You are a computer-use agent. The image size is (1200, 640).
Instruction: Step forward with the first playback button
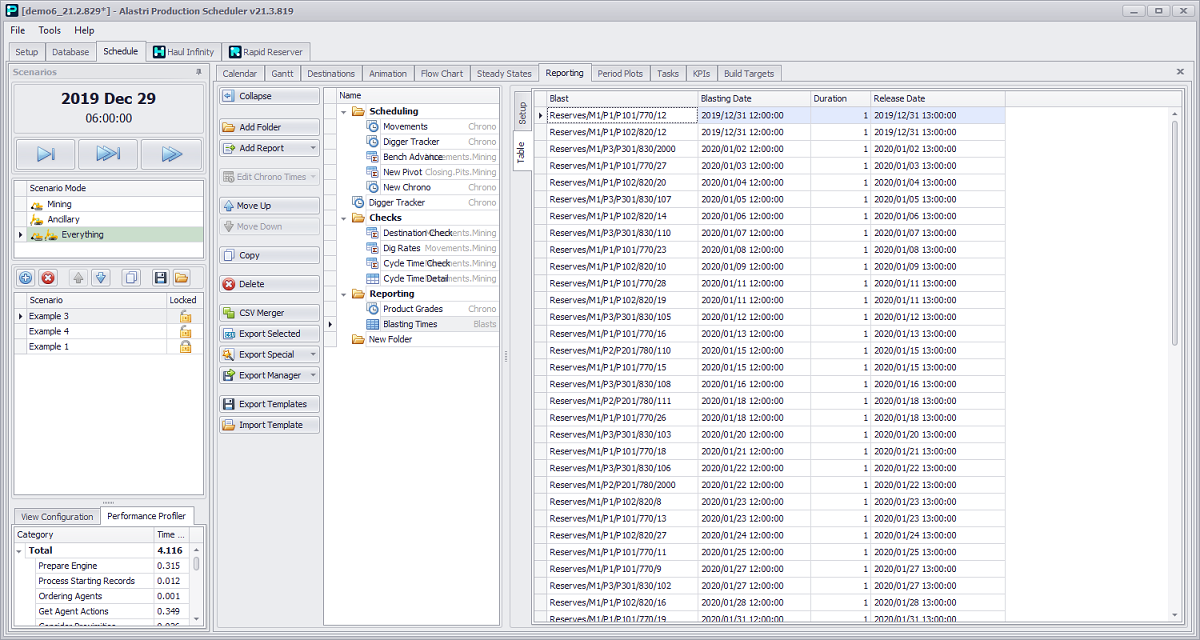tap(46, 154)
